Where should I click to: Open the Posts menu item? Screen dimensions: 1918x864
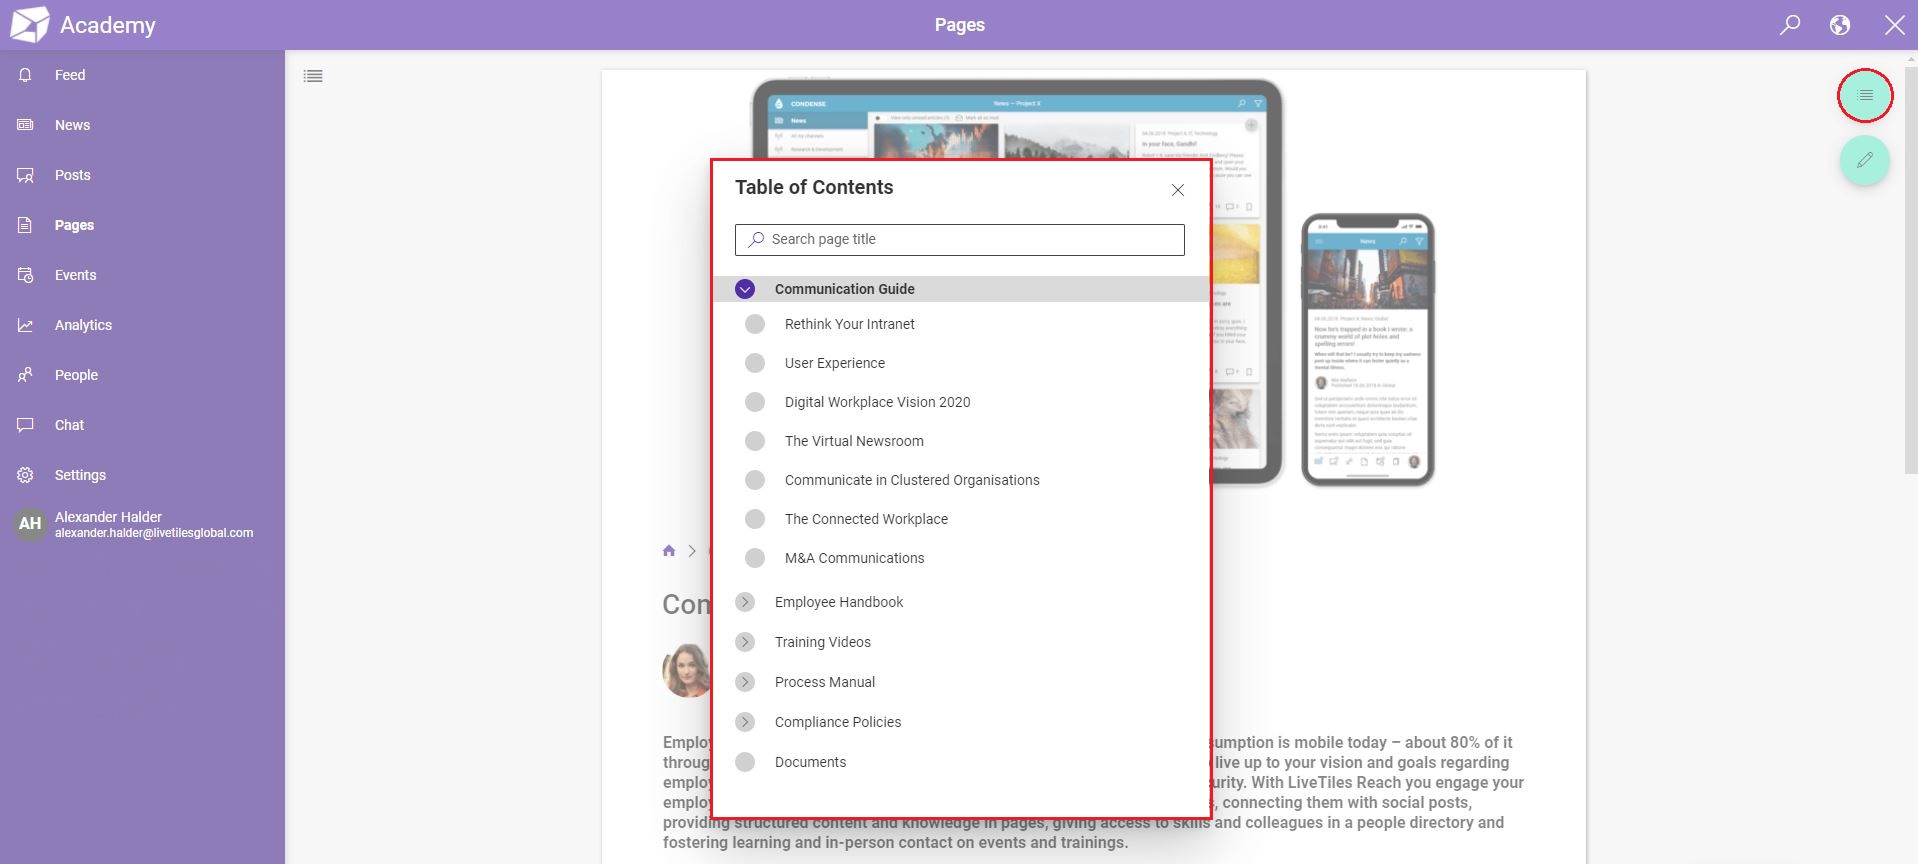point(72,175)
